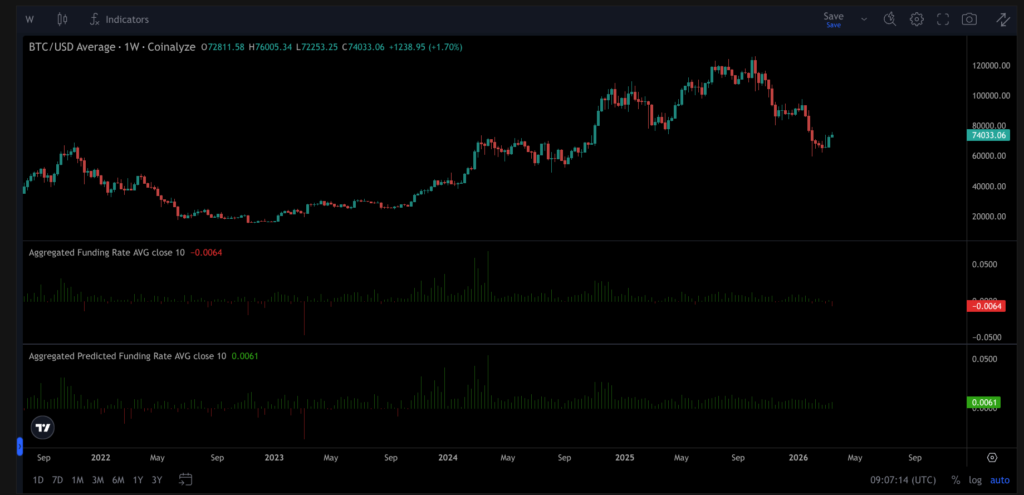Open chart settings gear
Viewport: 1024px width, 495px height.
pos(916,19)
